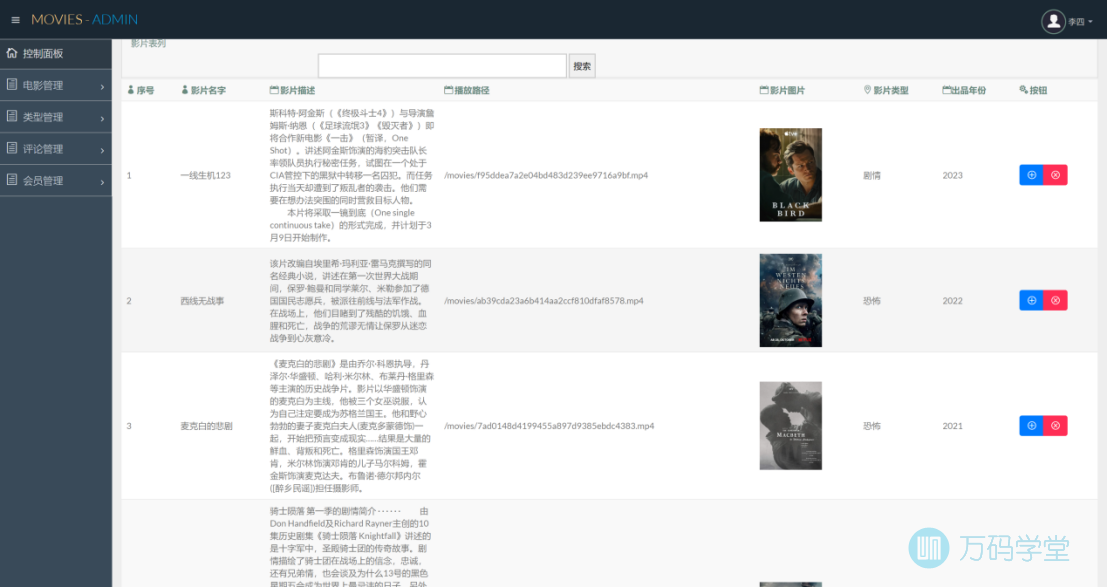Toggle the hamburger sidebar menu icon
The height and width of the screenshot is (588, 1108).
tap(16, 20)
